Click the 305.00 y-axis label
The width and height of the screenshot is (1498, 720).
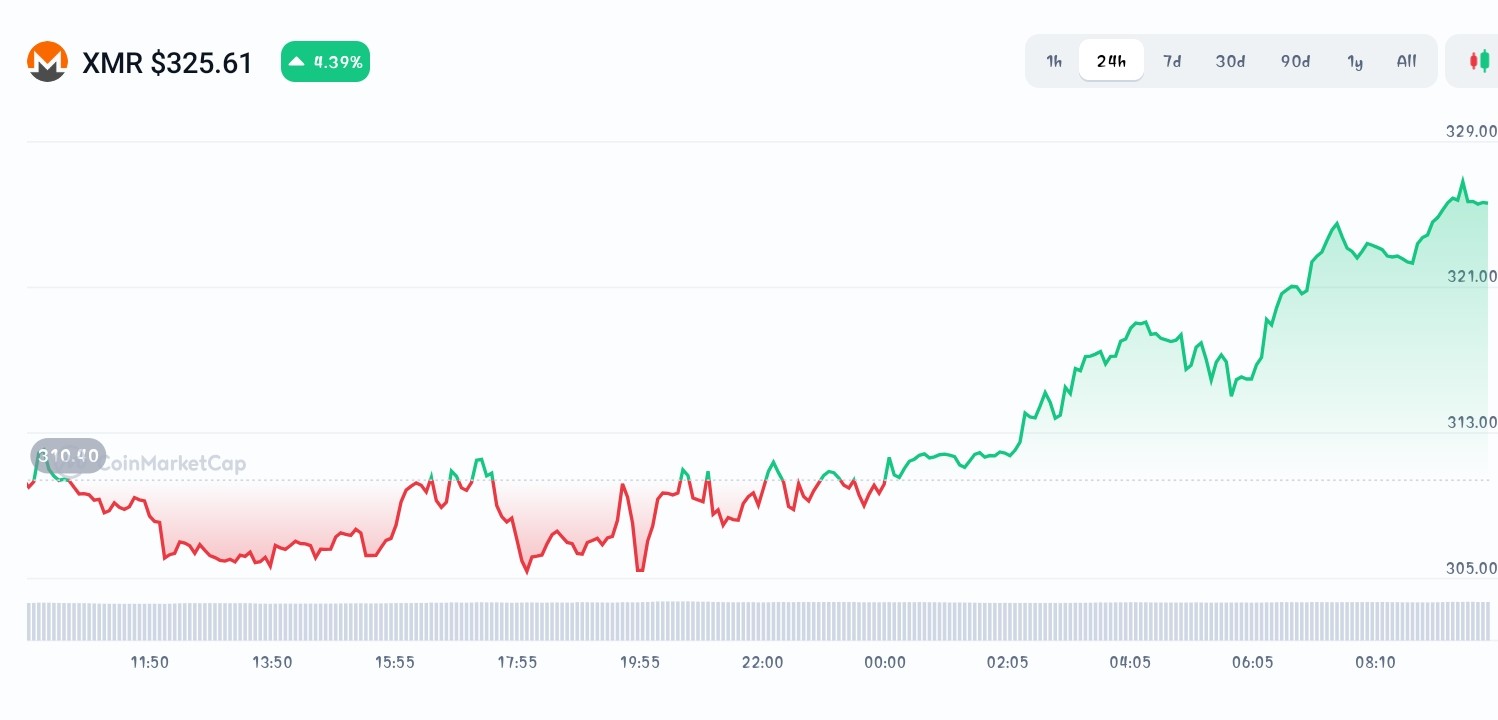coord(1471,568)
